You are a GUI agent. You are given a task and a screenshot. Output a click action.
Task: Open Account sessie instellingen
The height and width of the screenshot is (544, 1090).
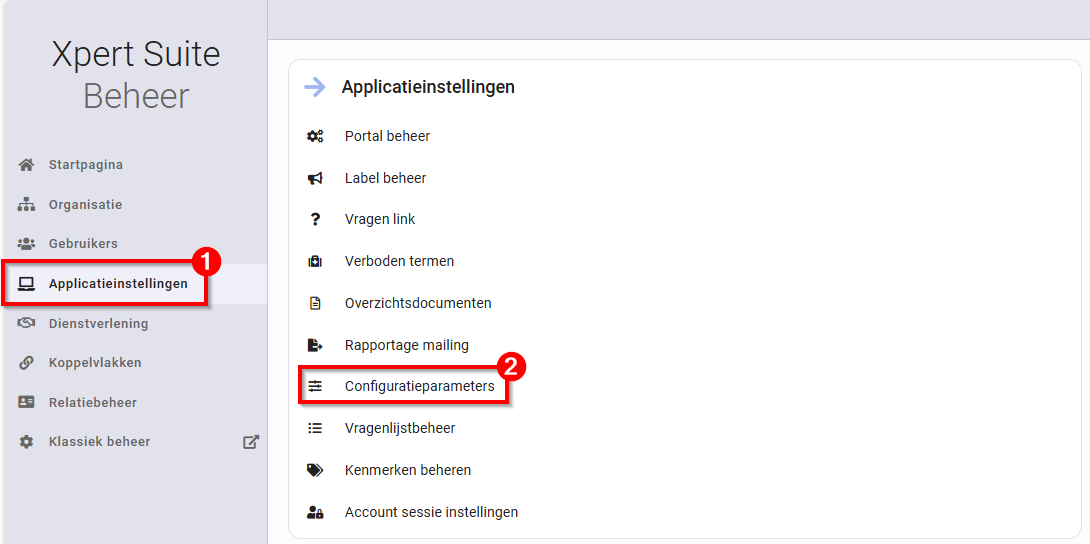click(431, 512)
